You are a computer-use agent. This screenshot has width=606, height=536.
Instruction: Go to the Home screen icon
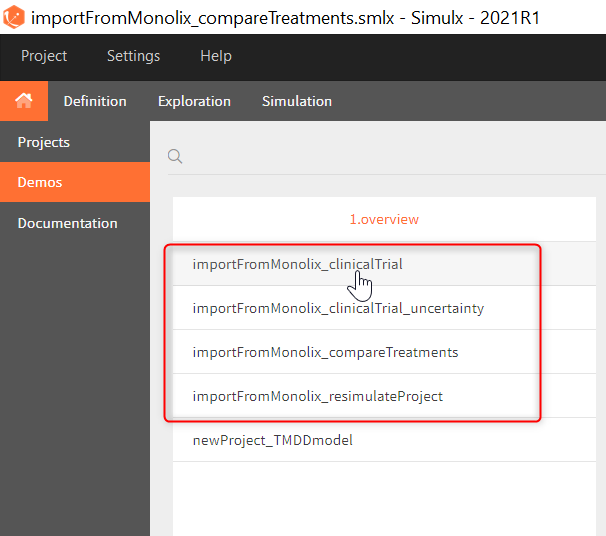point(23,101)
